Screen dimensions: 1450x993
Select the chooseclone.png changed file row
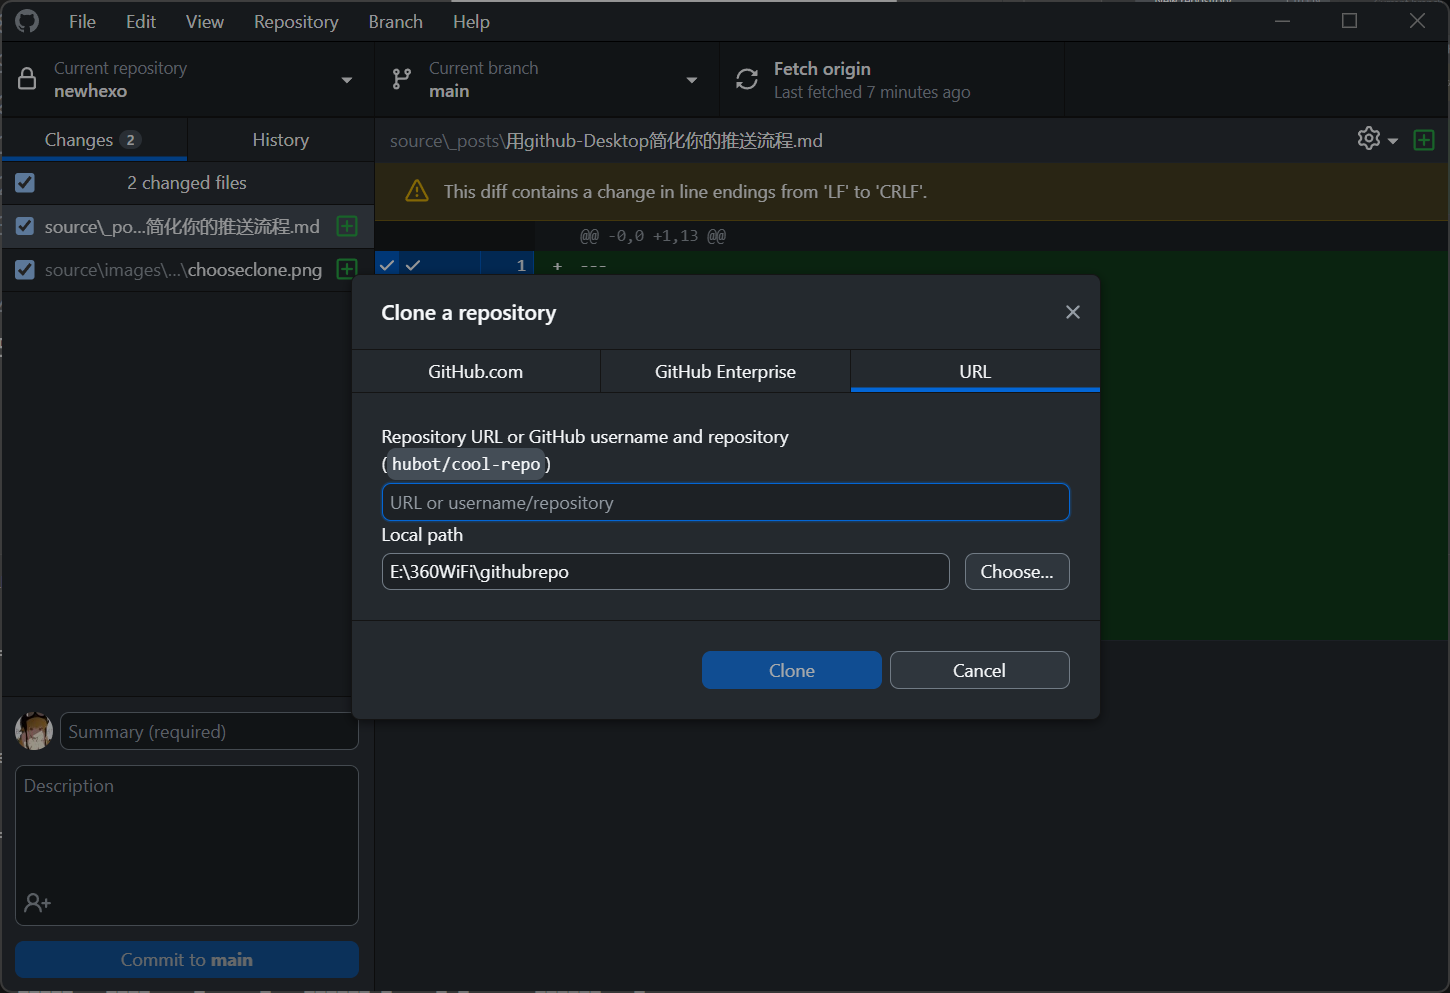pos(188,269)
